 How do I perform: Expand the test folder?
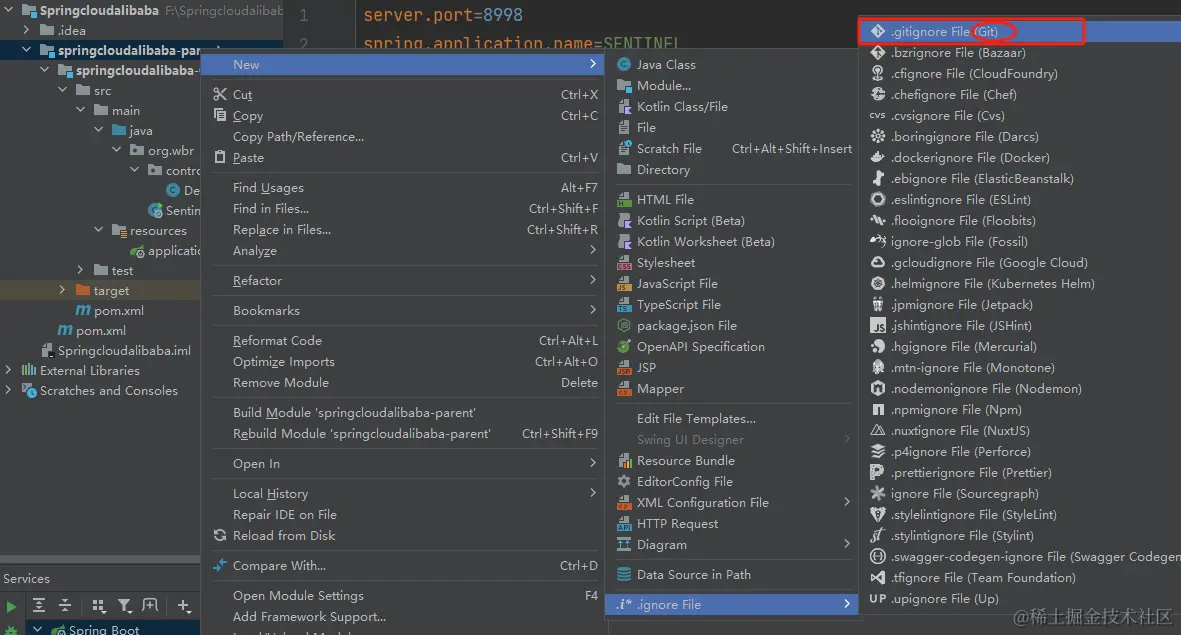tap(81, 270)
